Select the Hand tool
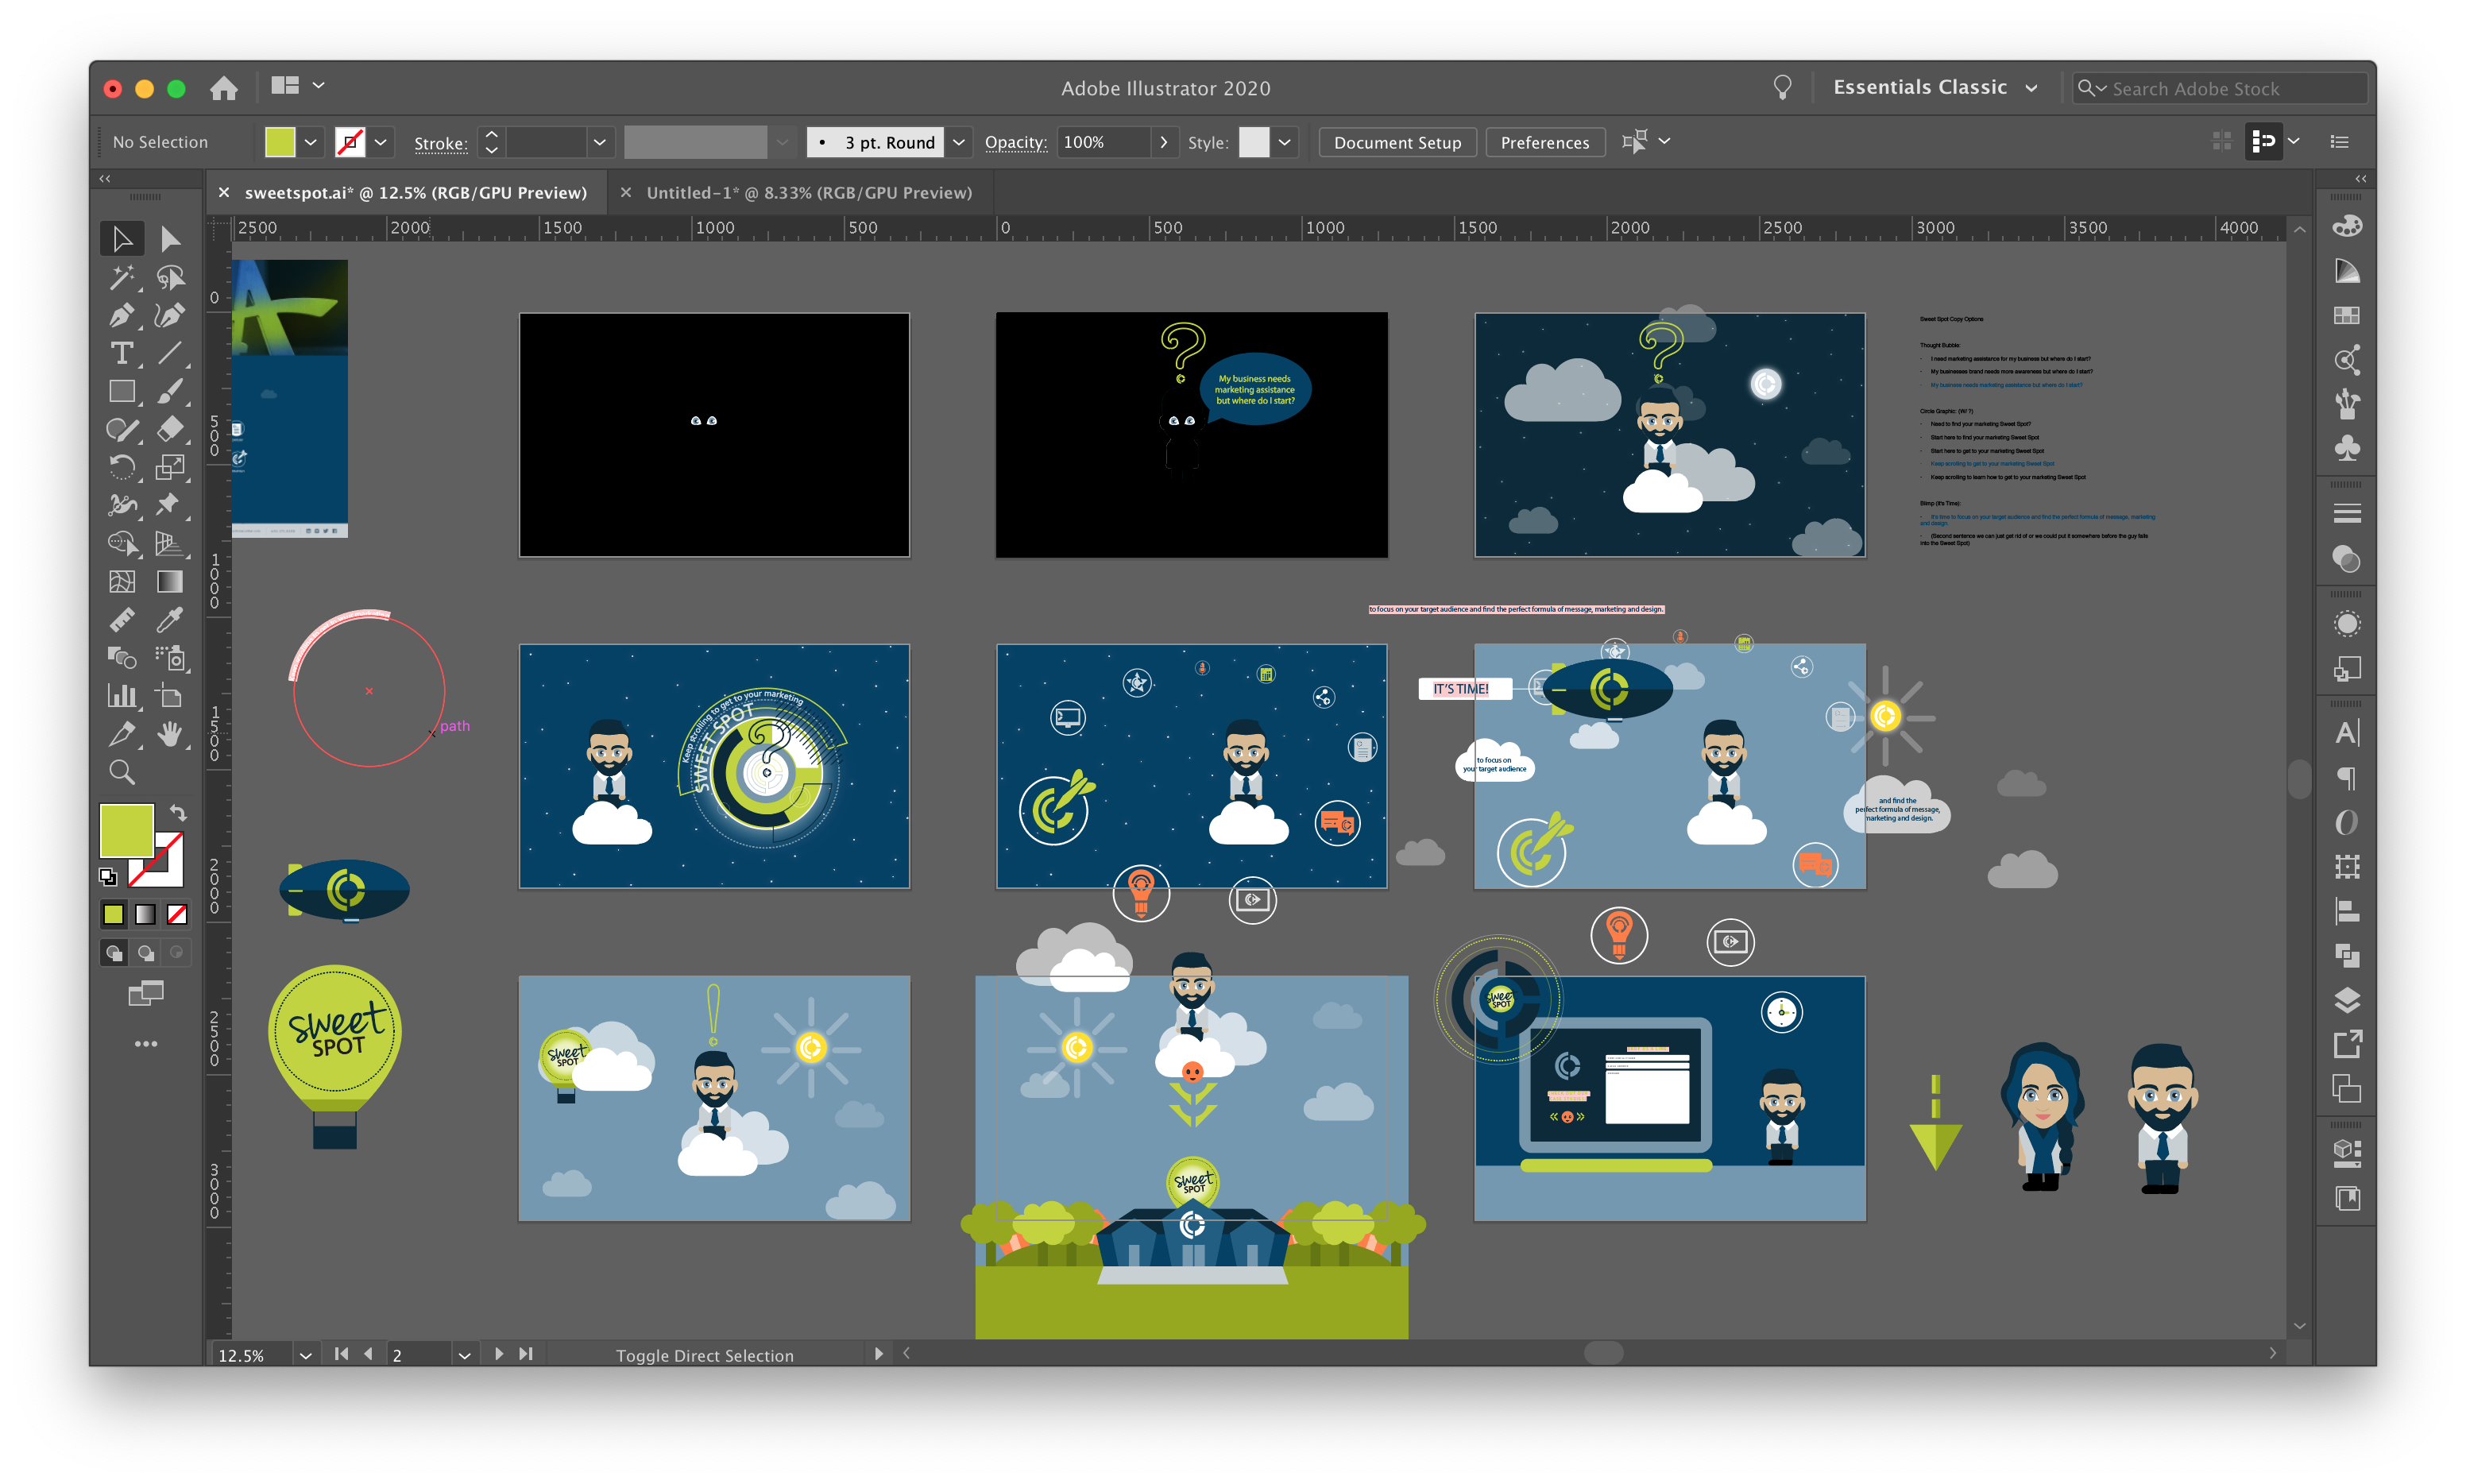The width and height of the screenshot is (2466, 1484). click(169, 734)
